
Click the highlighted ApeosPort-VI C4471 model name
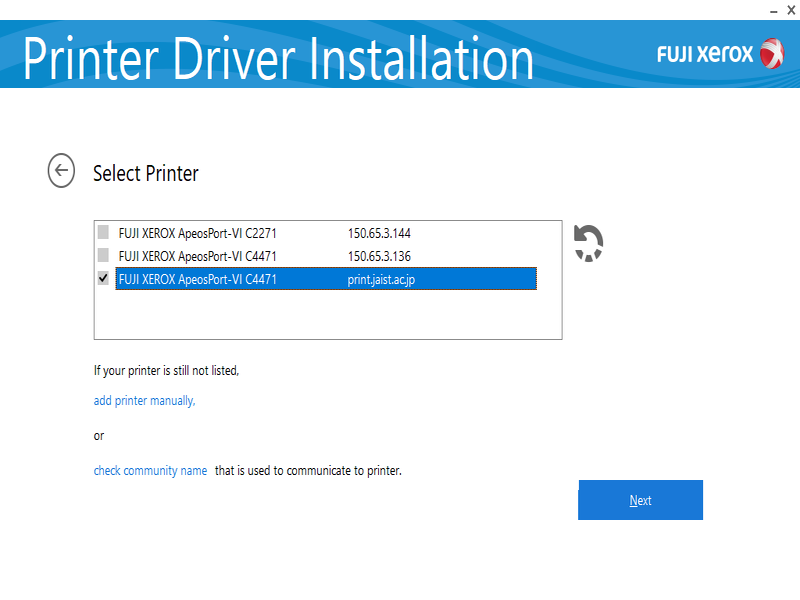[197, 280]
